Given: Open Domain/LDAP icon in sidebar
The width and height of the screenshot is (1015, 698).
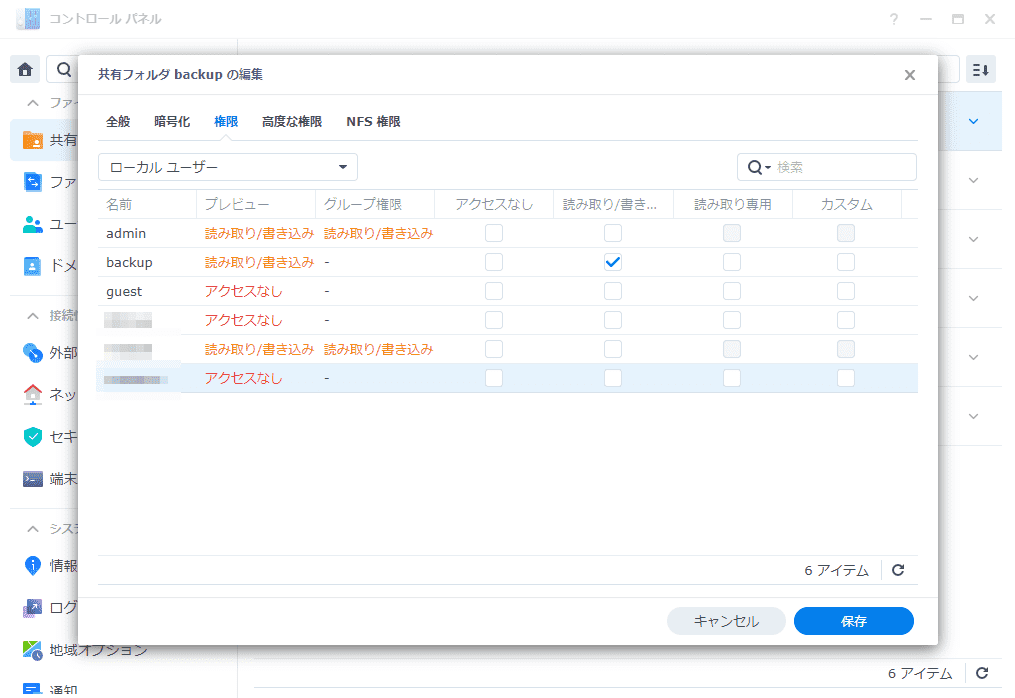Looking at the screenshot, I should point(32,266).
